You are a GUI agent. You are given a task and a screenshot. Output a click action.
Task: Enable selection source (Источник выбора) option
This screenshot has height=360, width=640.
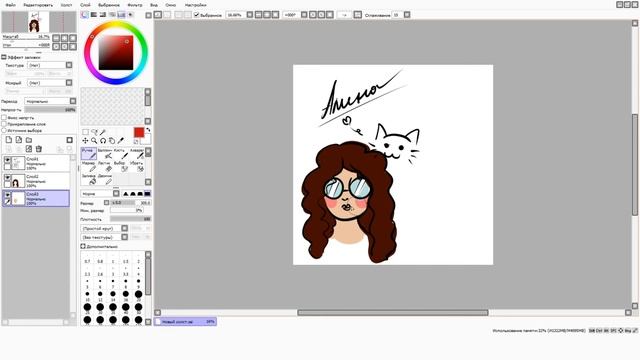tap(4, 130)
